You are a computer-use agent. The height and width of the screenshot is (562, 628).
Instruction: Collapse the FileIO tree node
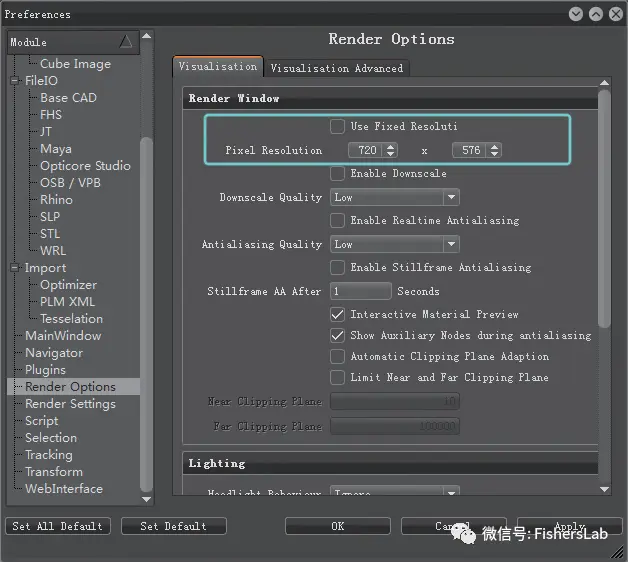[15, 81]
